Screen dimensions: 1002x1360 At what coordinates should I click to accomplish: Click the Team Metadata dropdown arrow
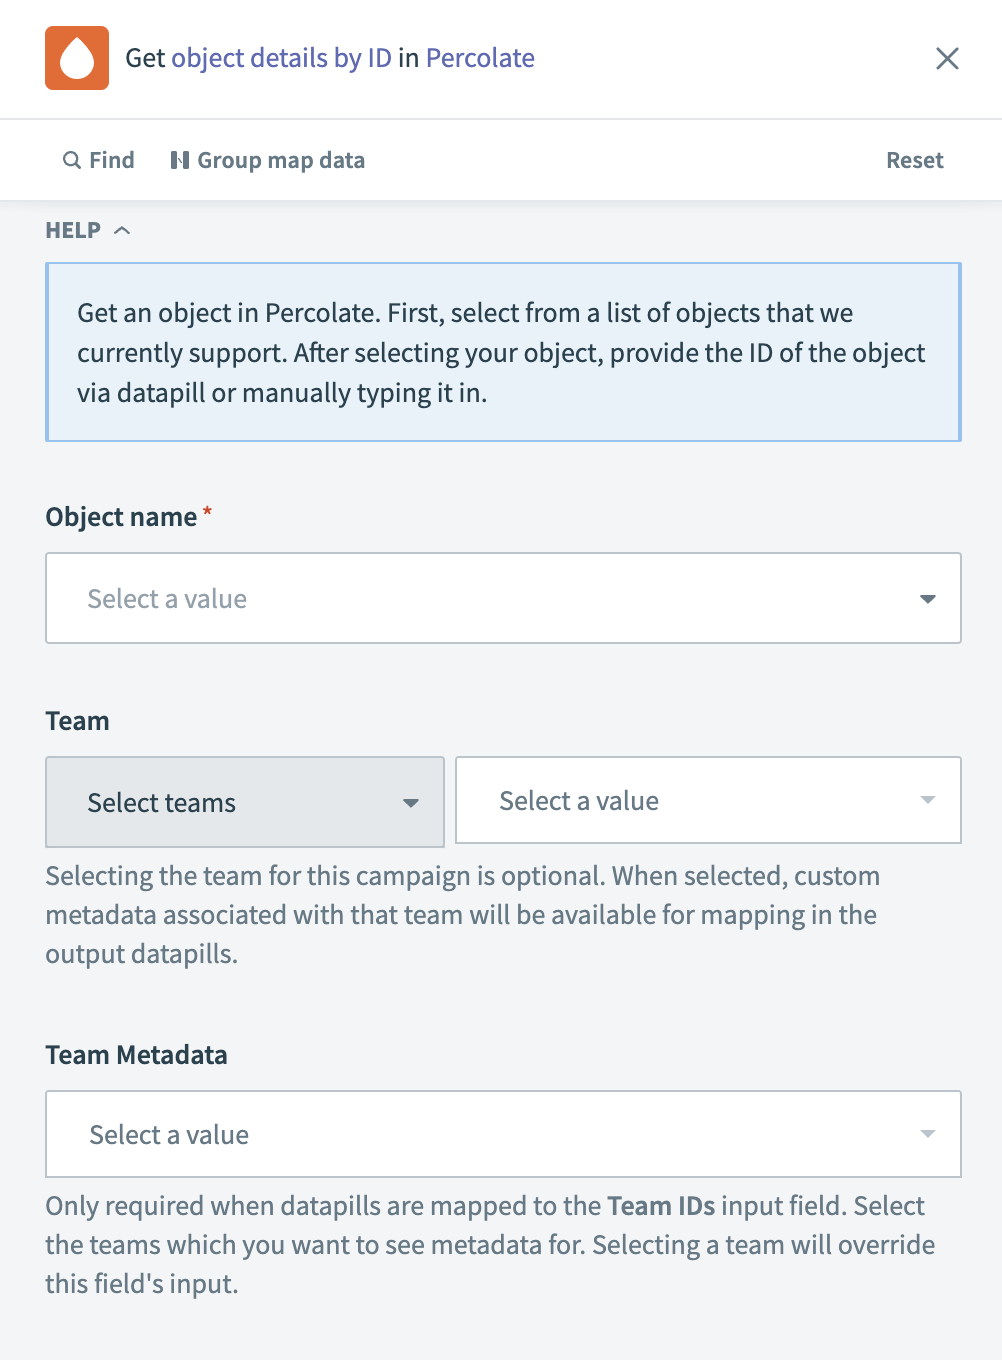[x=927, y=1134]
